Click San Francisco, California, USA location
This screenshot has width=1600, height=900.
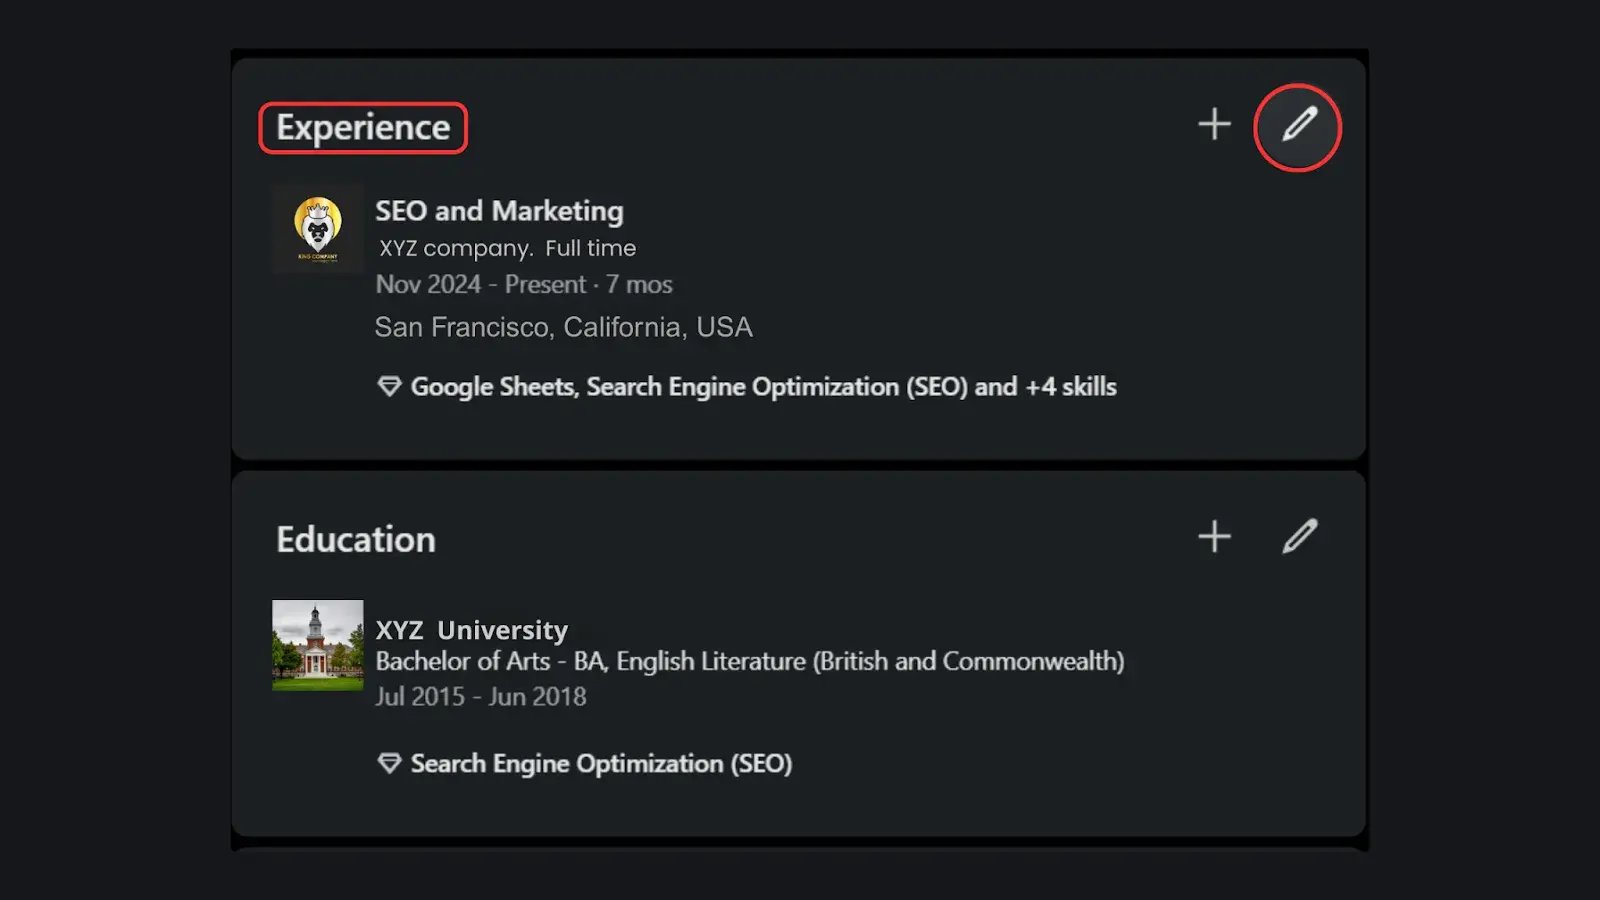(x=563, y=327)
